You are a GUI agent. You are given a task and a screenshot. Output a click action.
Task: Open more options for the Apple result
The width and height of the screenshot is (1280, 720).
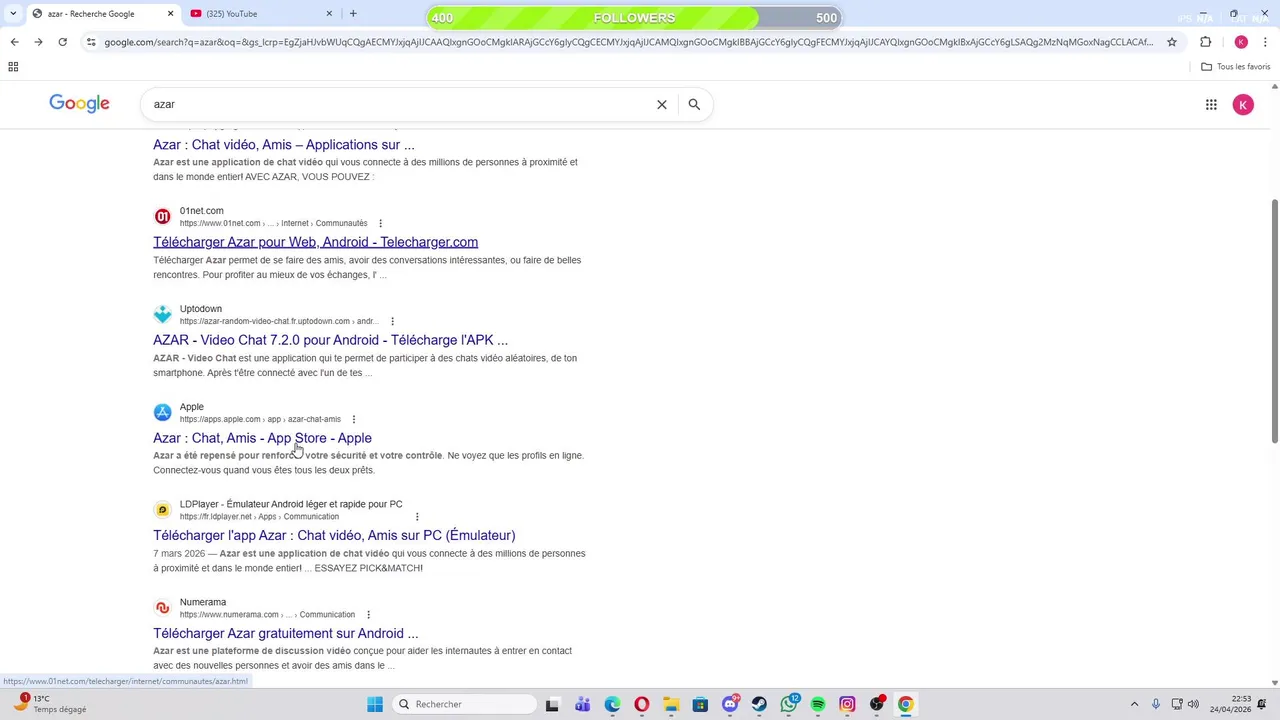click(x=353, y=419)
